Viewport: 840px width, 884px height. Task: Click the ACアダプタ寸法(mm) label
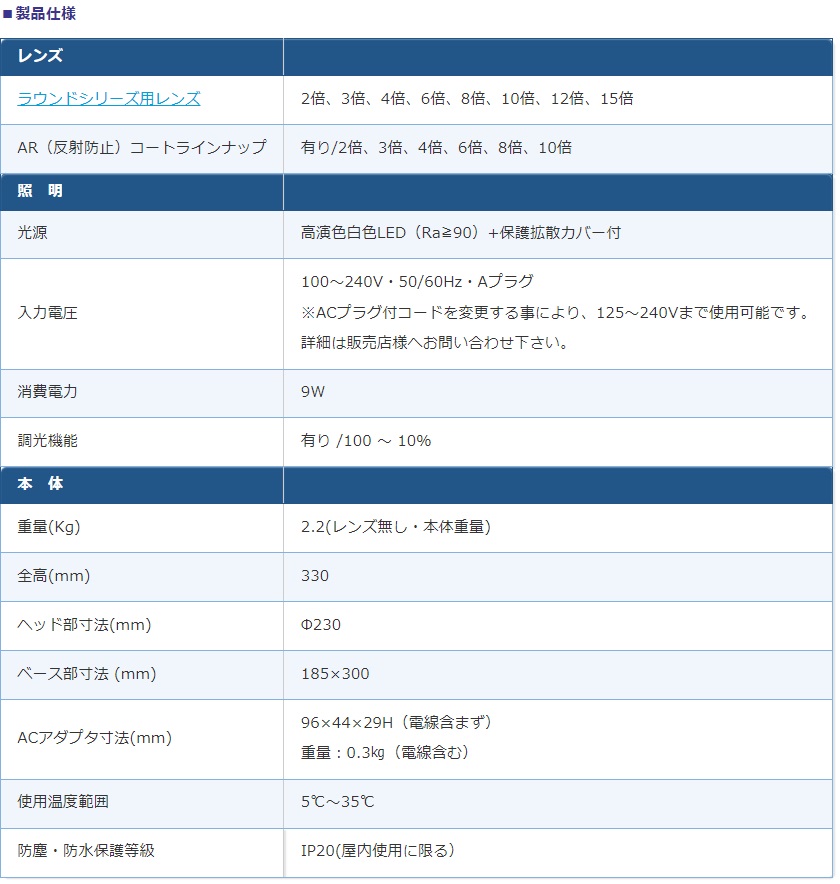pos(95,738)
